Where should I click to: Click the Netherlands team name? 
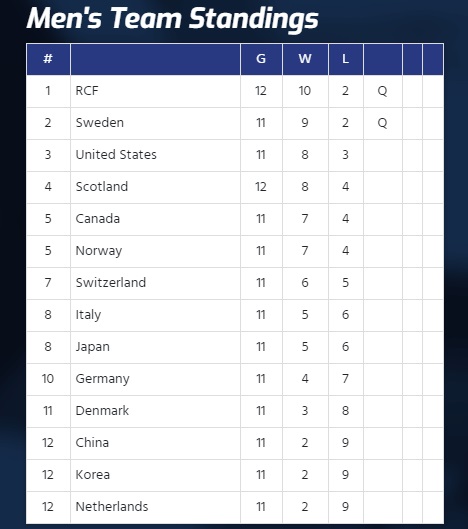coord(112,507)
